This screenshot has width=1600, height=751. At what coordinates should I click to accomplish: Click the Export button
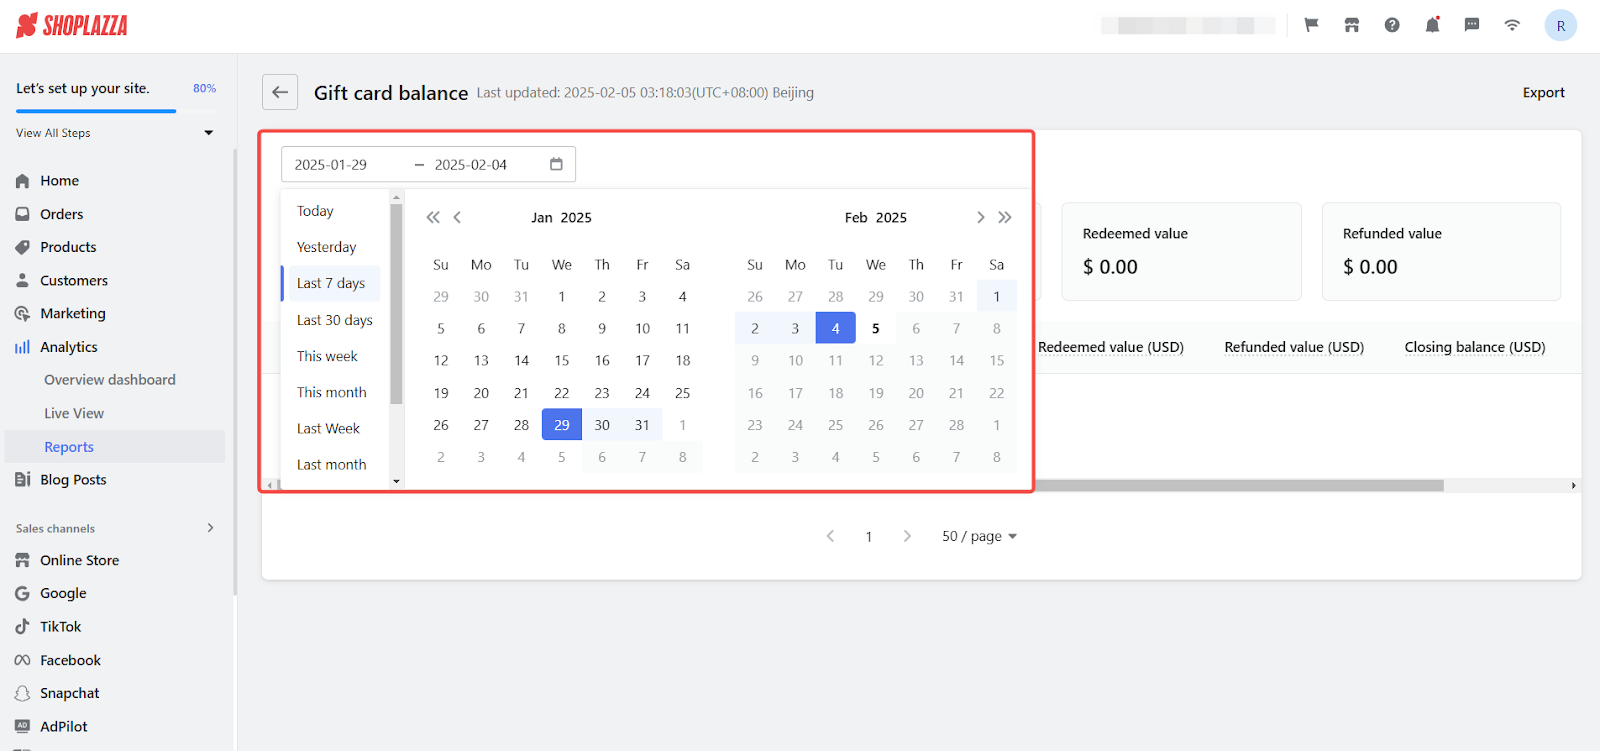[1543, 92]
